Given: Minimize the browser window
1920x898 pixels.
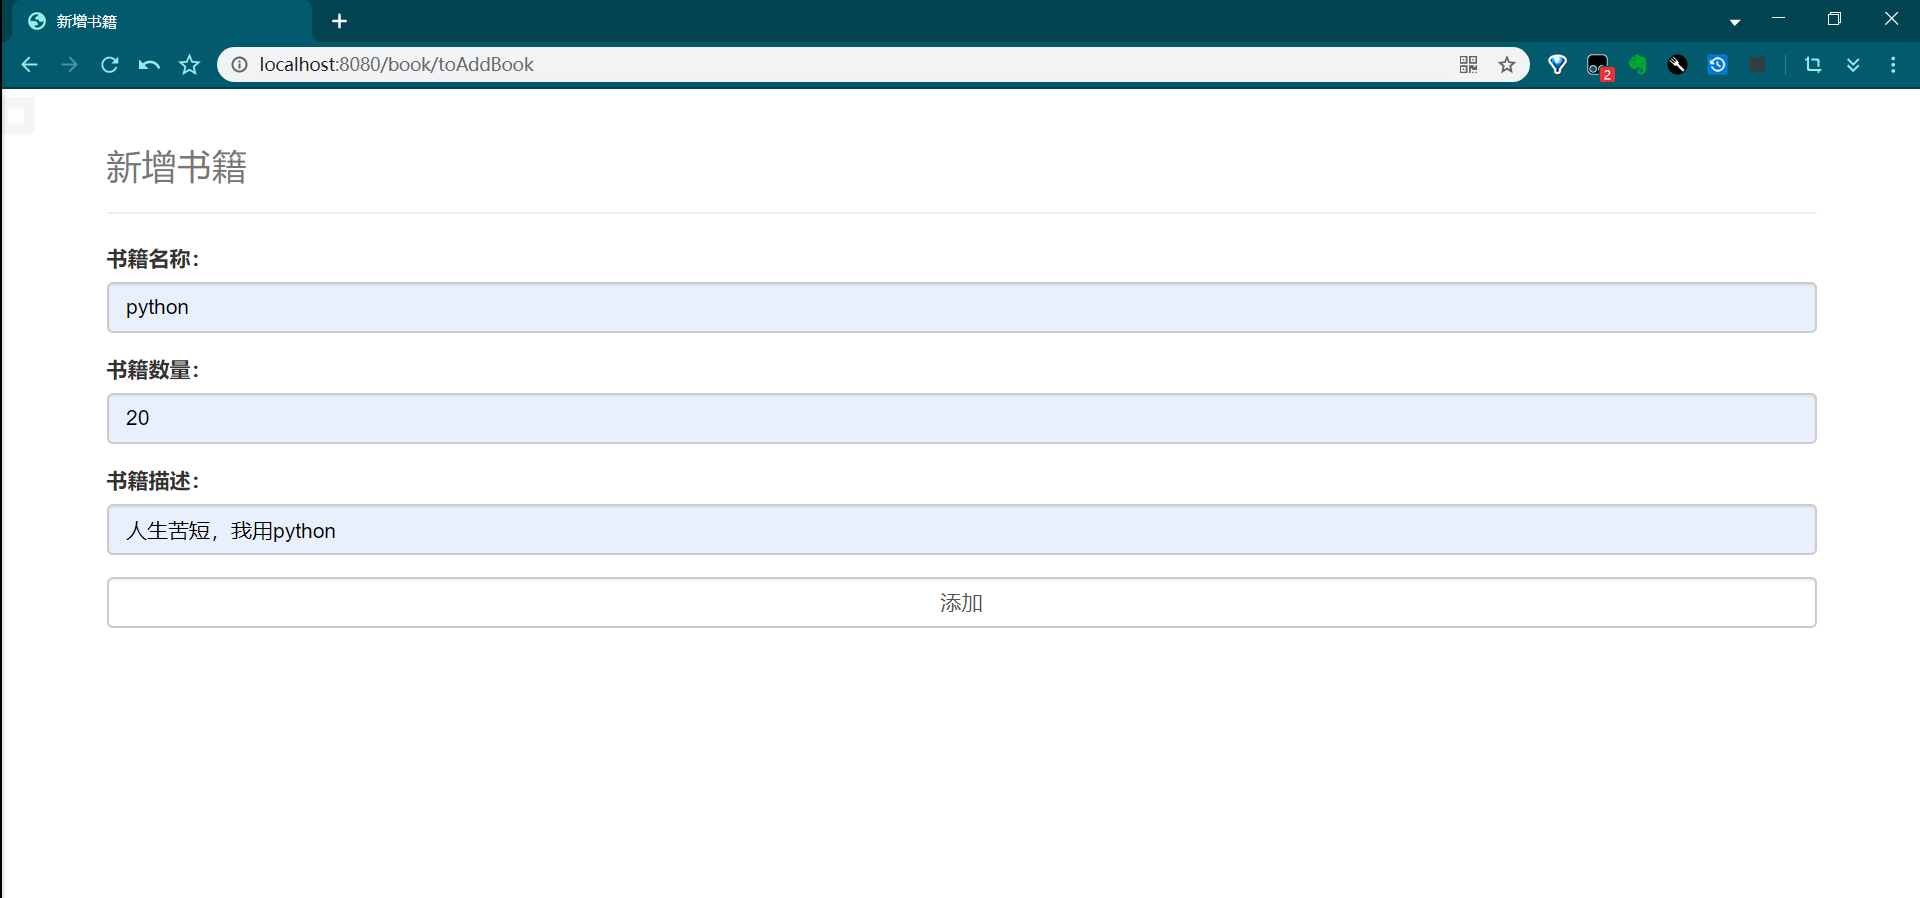Looking at the screenshot, I should point(1778,19).
